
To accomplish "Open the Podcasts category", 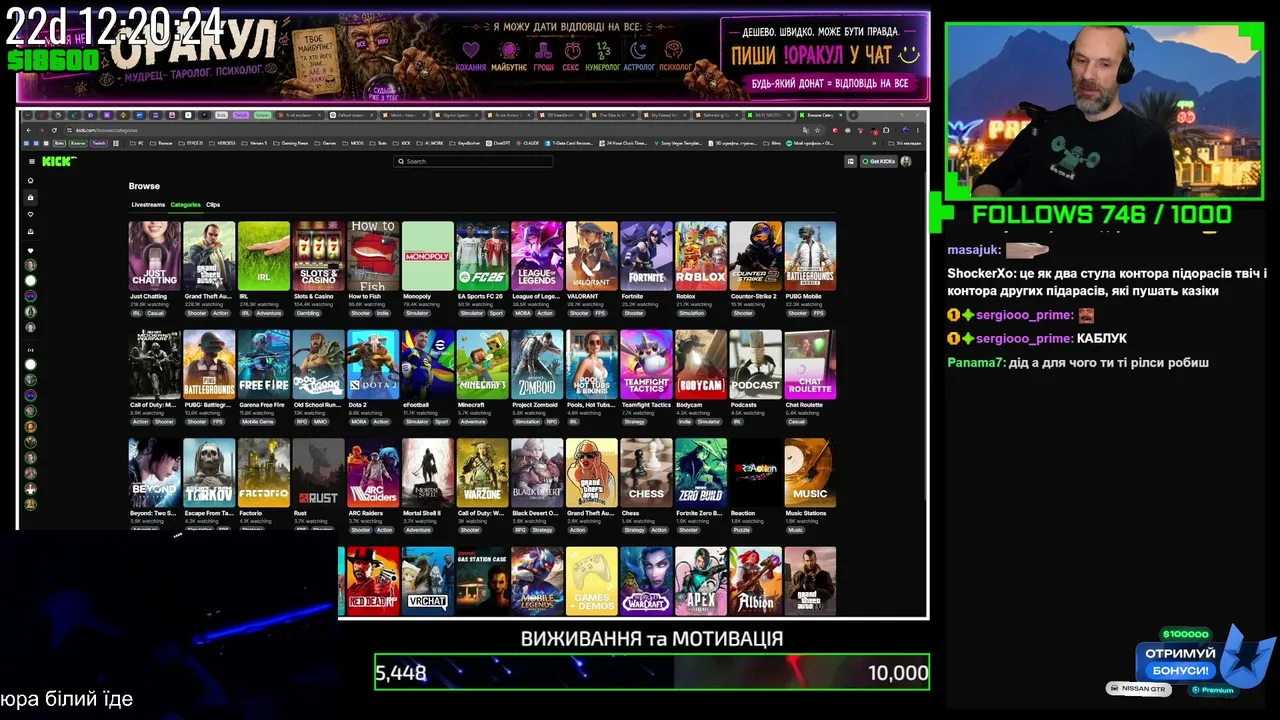I will click(x=755, y=365).
